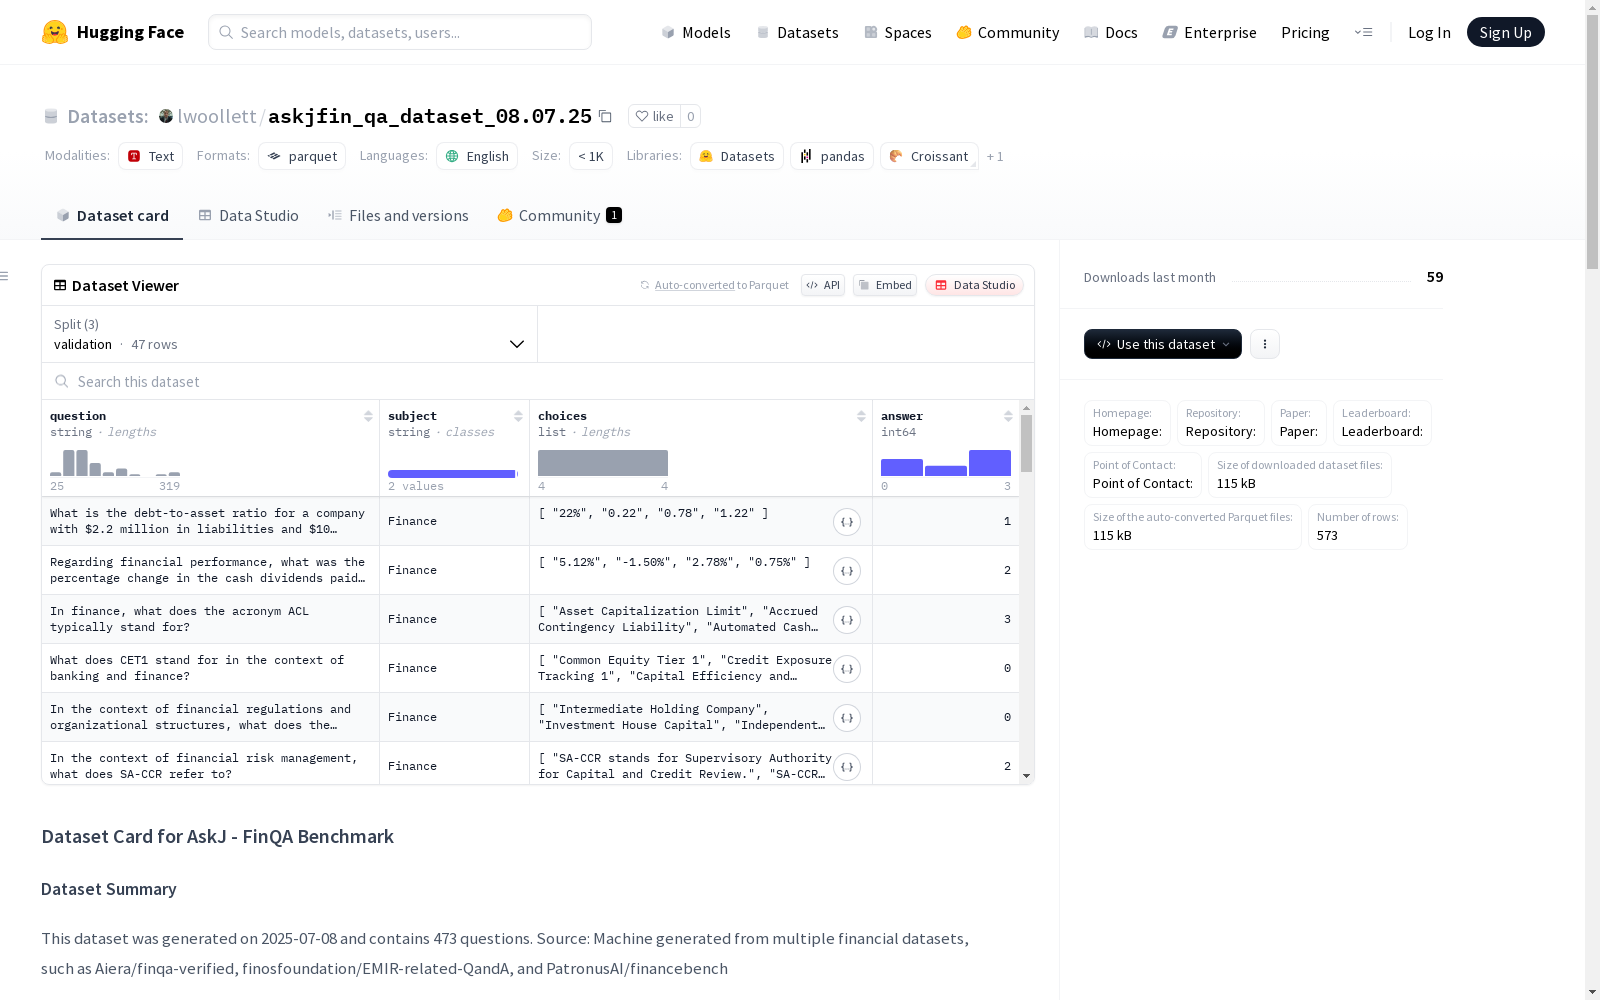Expand choices JSON in the ACL acronym row
The image size is (1600, 1000).
[x=847, y=620]
